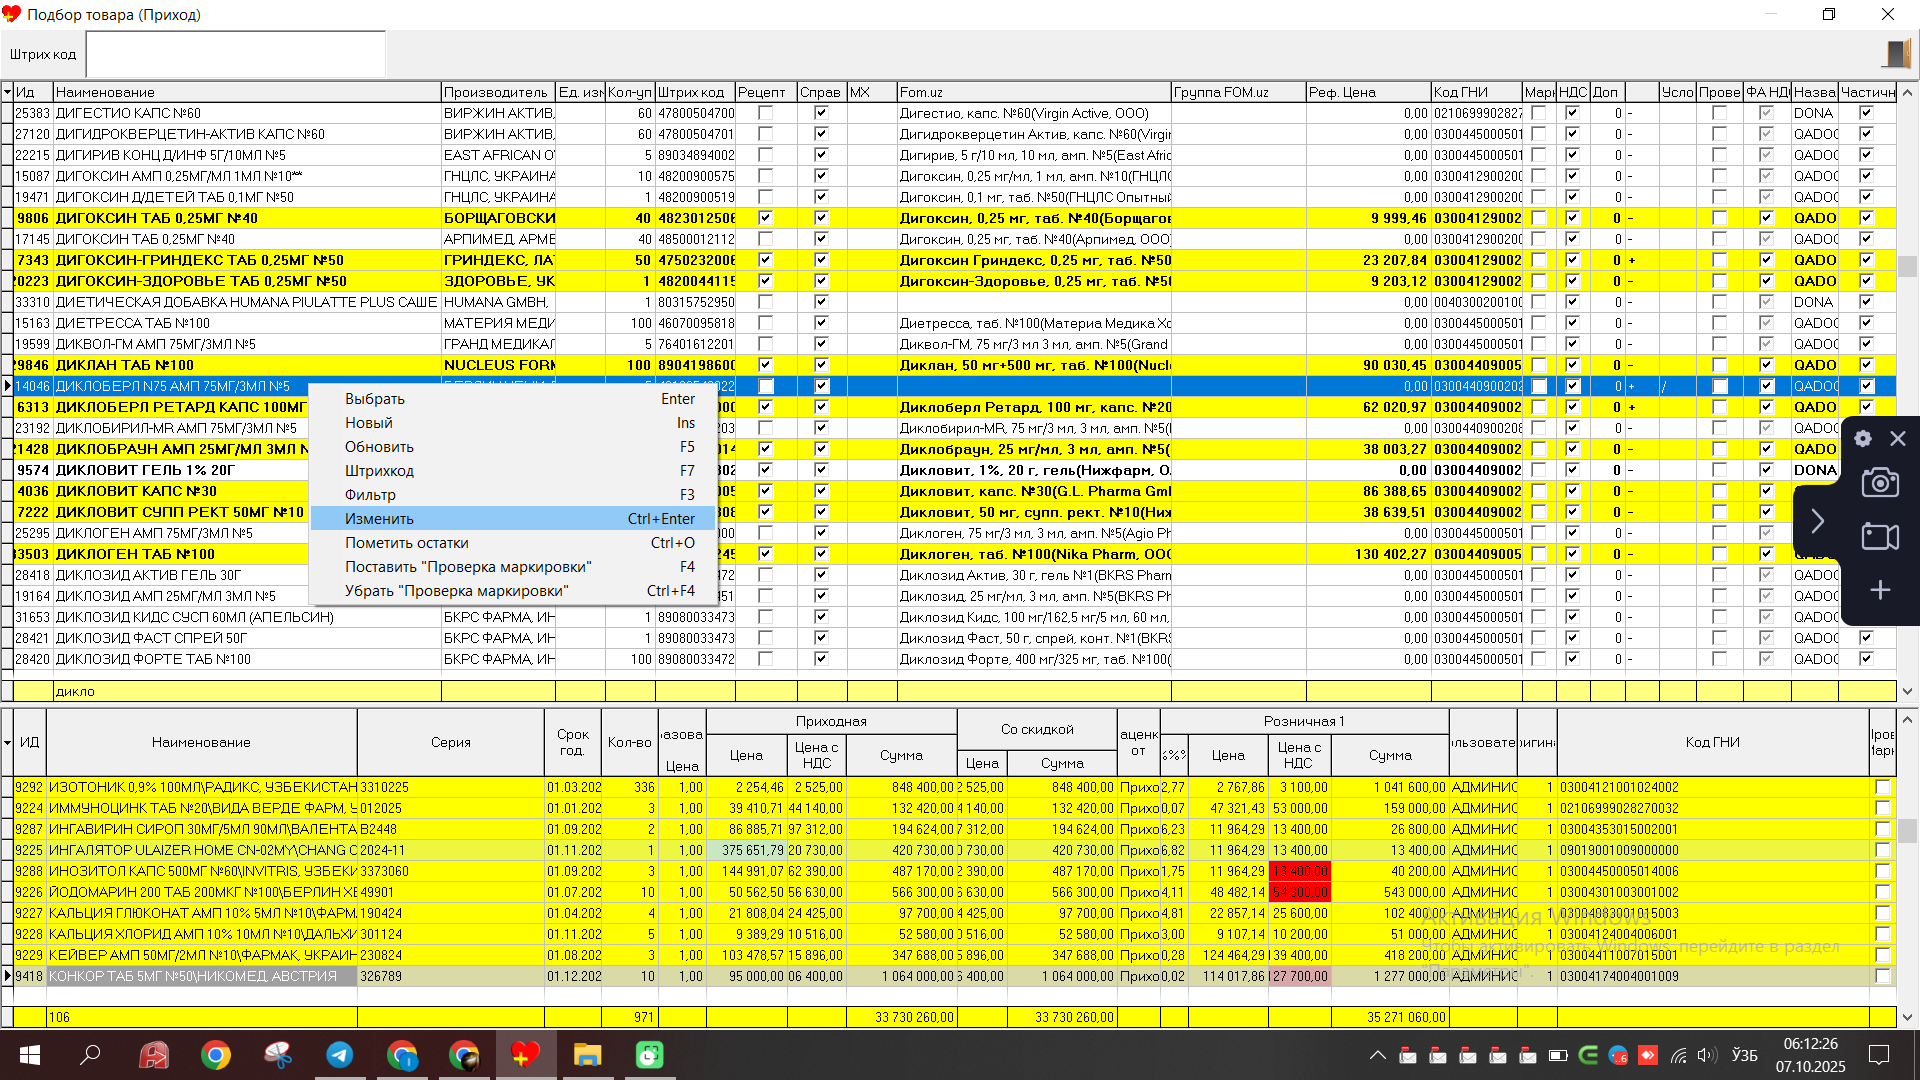
Task: Click the Штрих код input field
Action: [x=236, y=54]
